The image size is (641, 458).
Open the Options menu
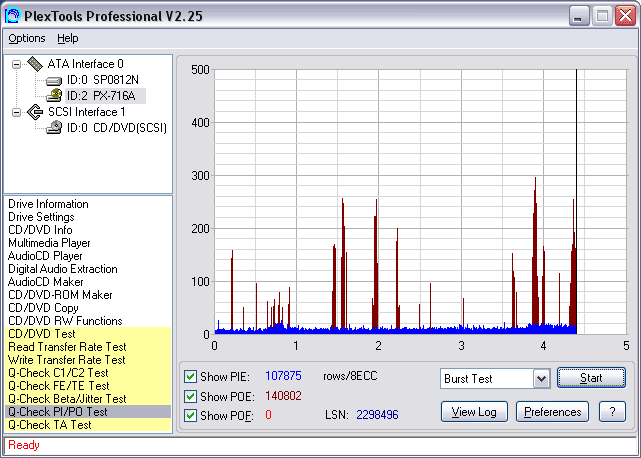pyautogui.click(x=27, y=38)
